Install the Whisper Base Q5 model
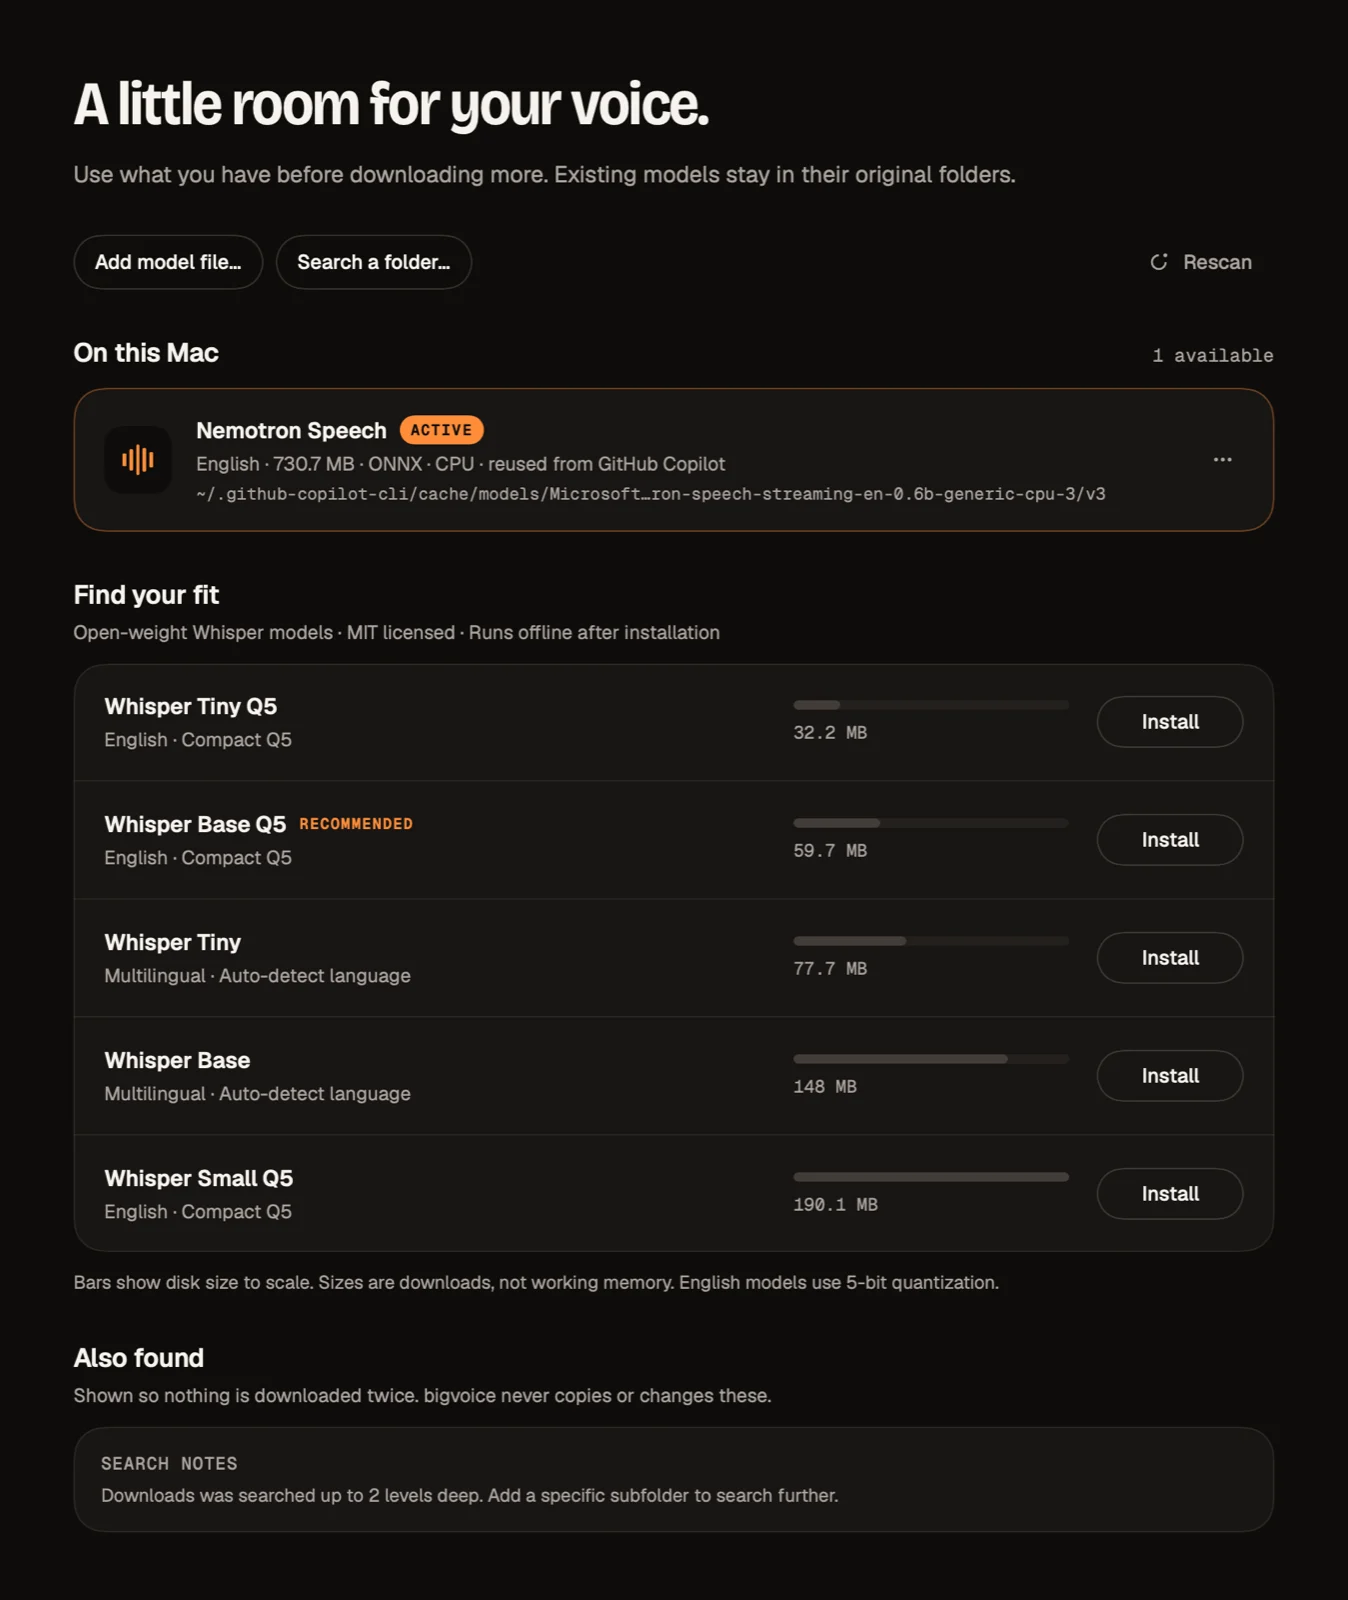The height and width of the screenshot is (1600, 1348). click(x=1170, y=840)
